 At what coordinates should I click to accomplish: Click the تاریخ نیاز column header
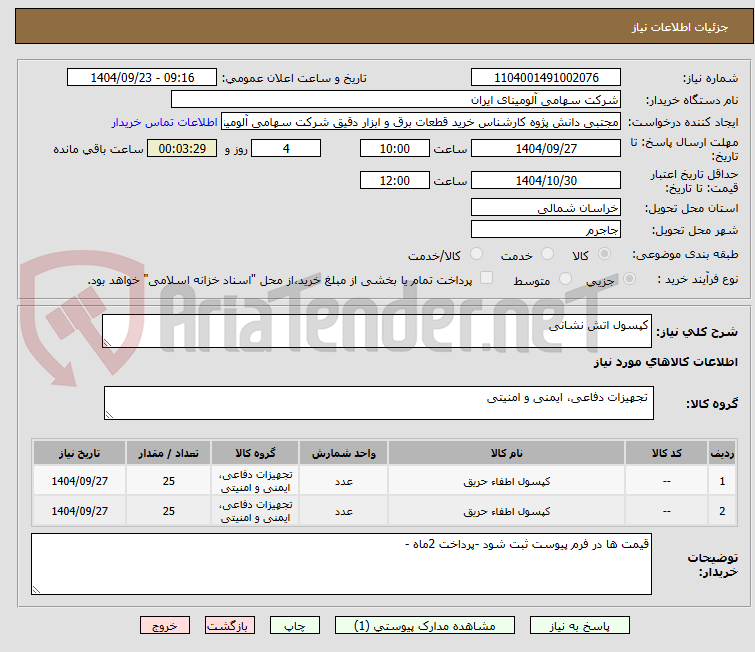pyautogui.click(x=79, y=453)
